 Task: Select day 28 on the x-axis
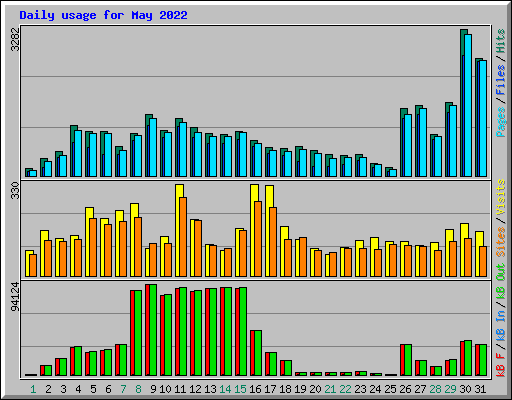pyautogui.click(x=435, y=389)
